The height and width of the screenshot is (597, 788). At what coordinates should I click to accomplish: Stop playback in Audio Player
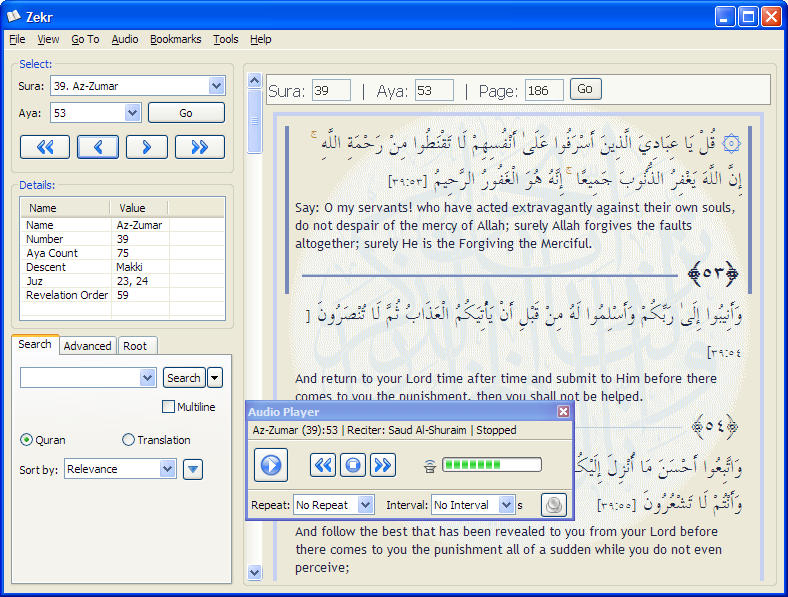(x=353, y=465)
